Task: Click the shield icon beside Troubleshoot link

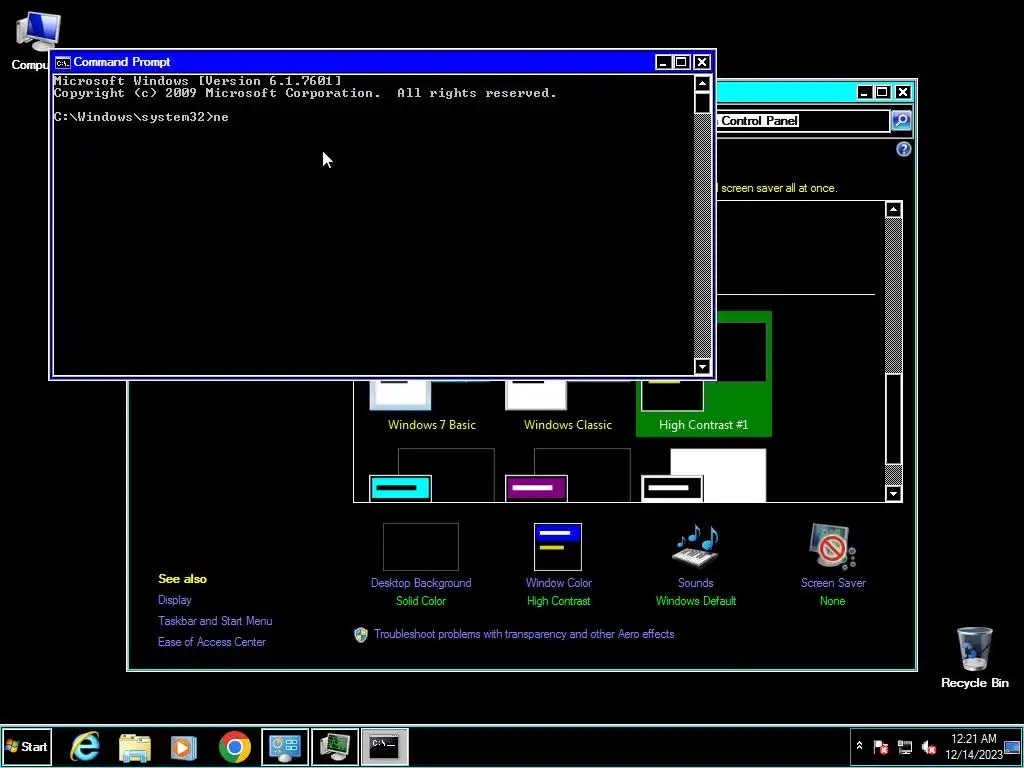Action: coord(361,635)
